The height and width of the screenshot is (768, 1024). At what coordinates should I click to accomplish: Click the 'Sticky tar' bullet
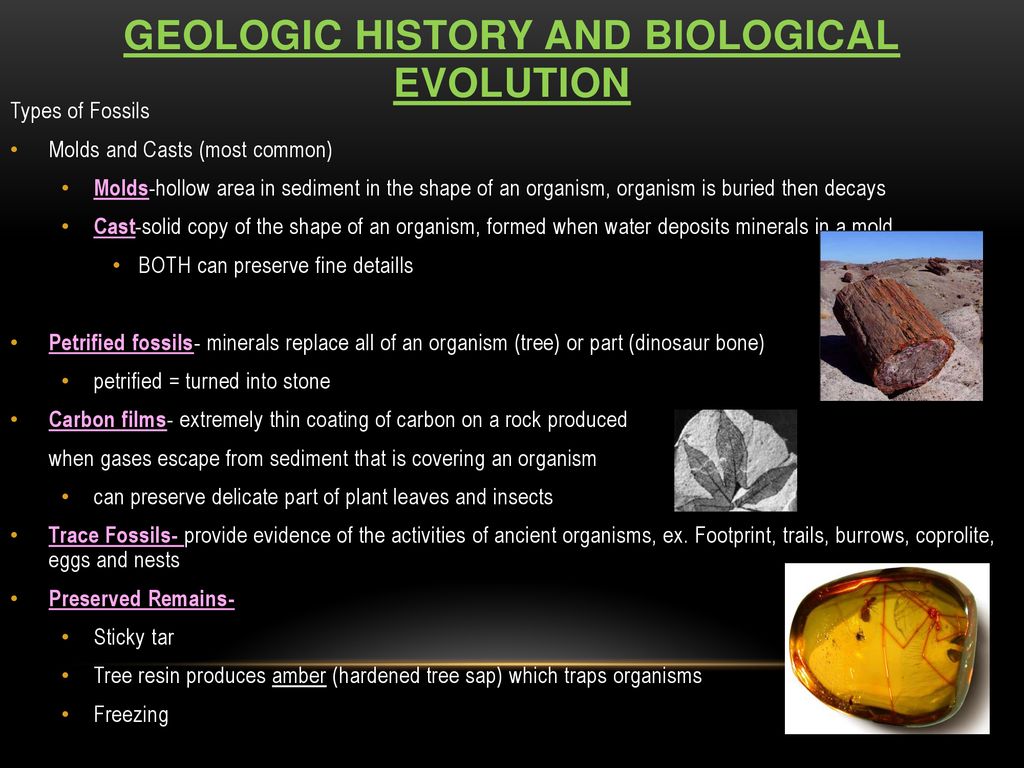pos(133,637)
